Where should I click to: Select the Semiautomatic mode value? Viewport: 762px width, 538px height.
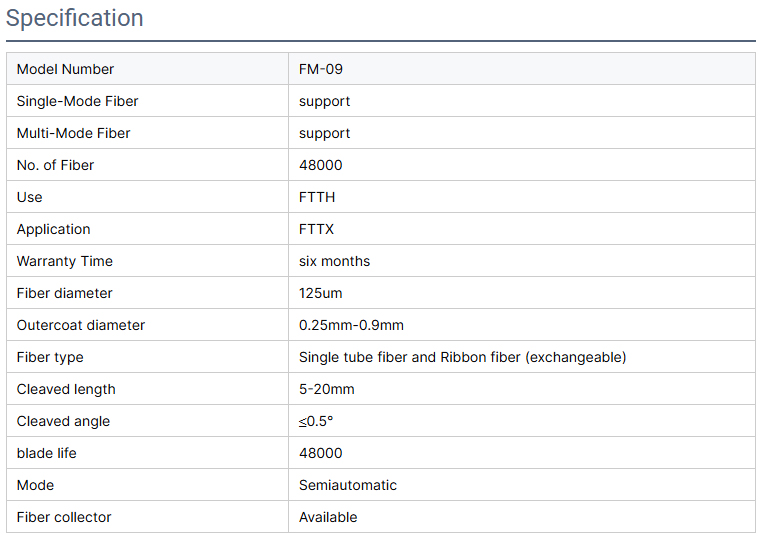[347, 485]
